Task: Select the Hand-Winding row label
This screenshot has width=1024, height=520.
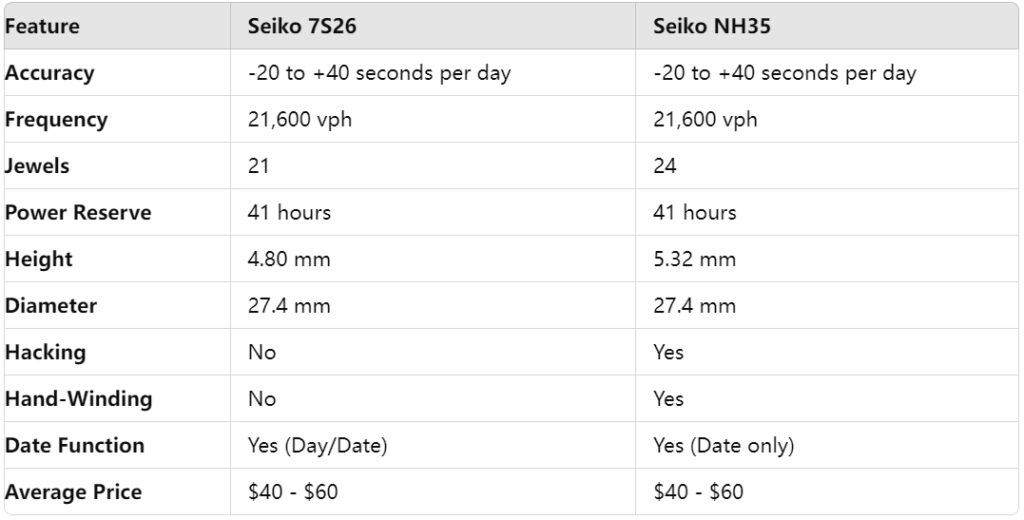Action: (x=79, y=399)
